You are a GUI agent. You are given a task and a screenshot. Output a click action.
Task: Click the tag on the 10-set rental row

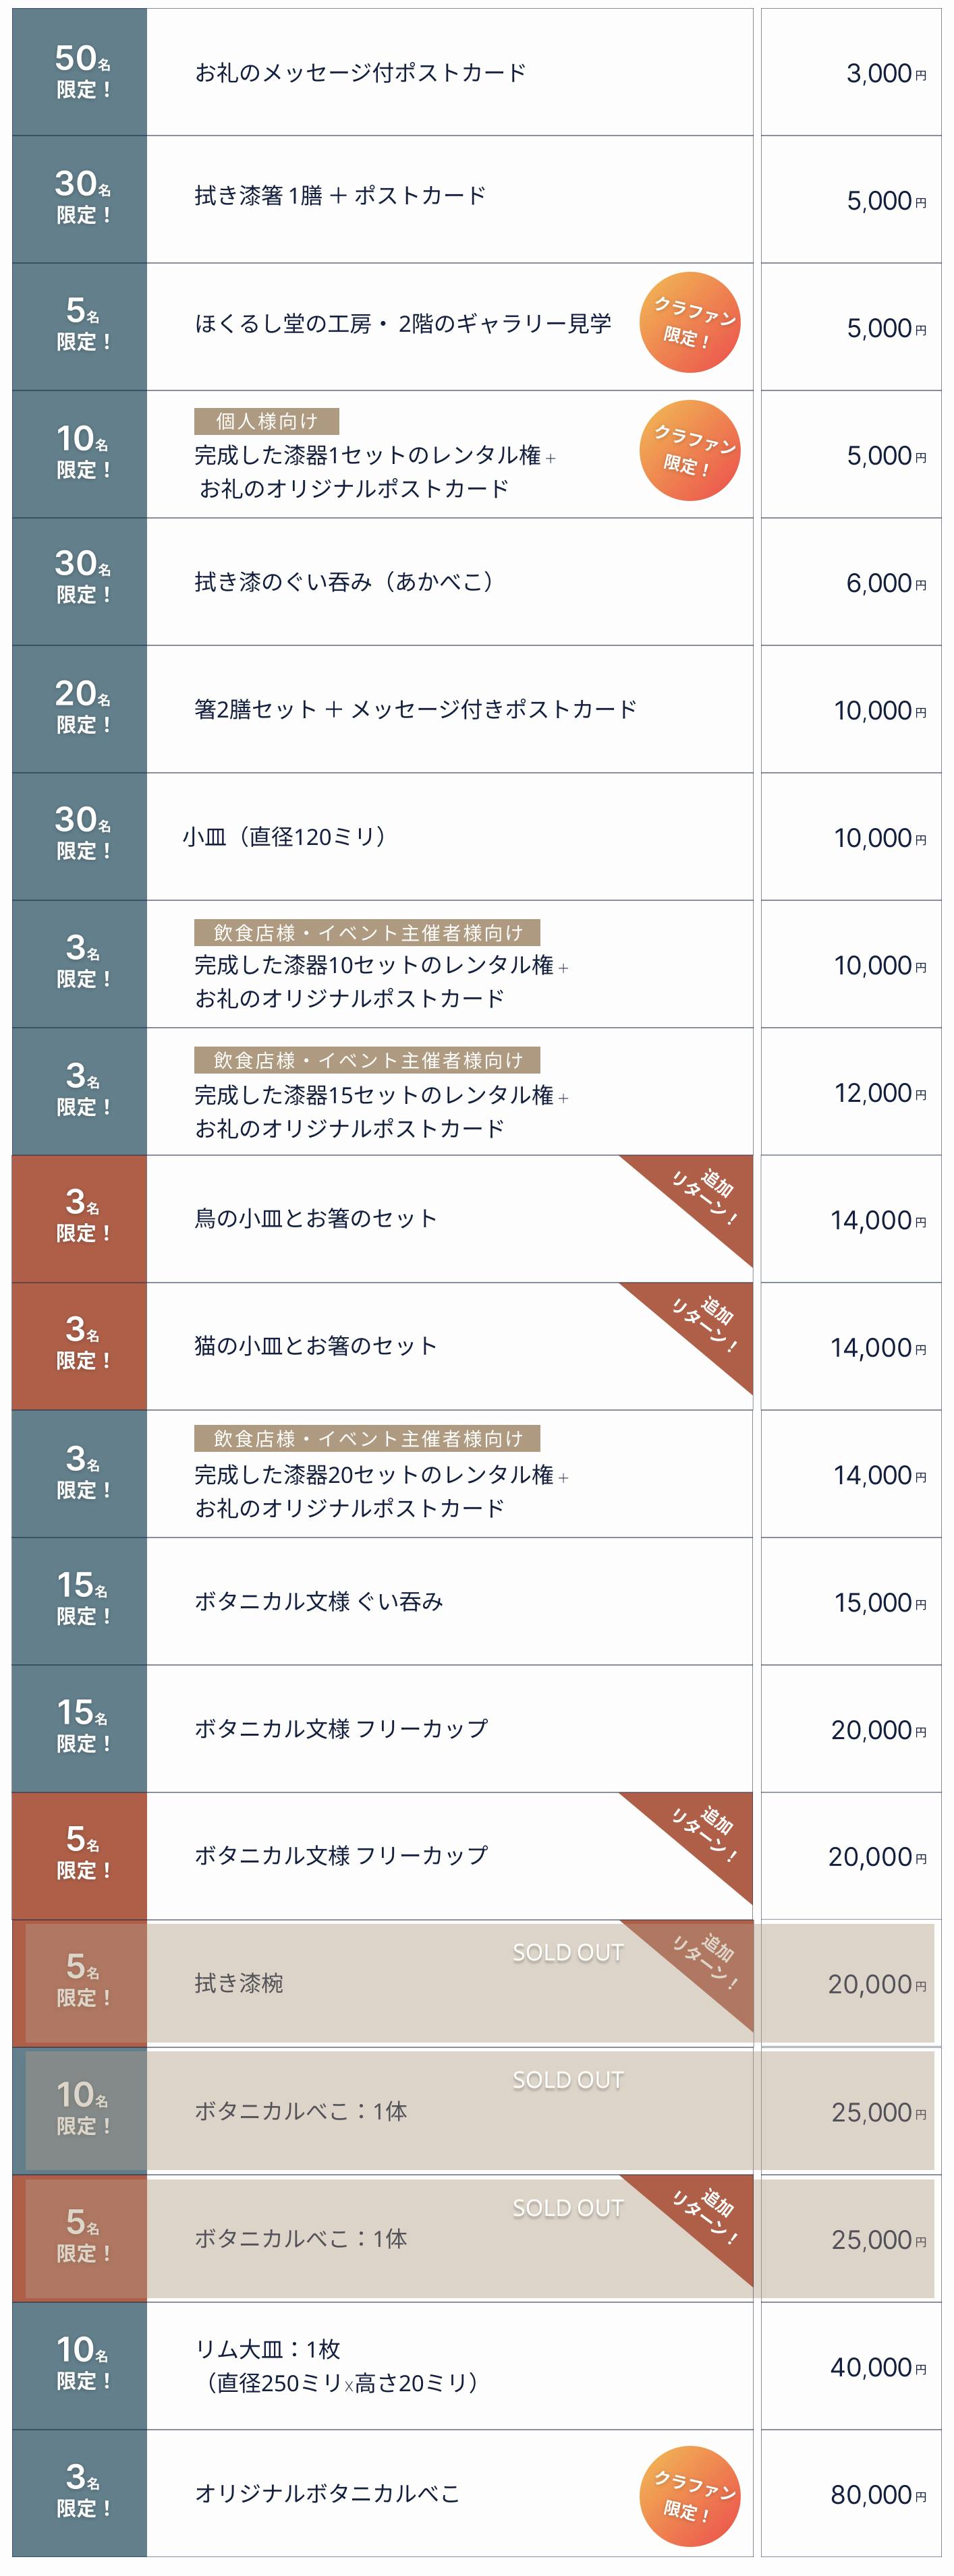(367, 932)
